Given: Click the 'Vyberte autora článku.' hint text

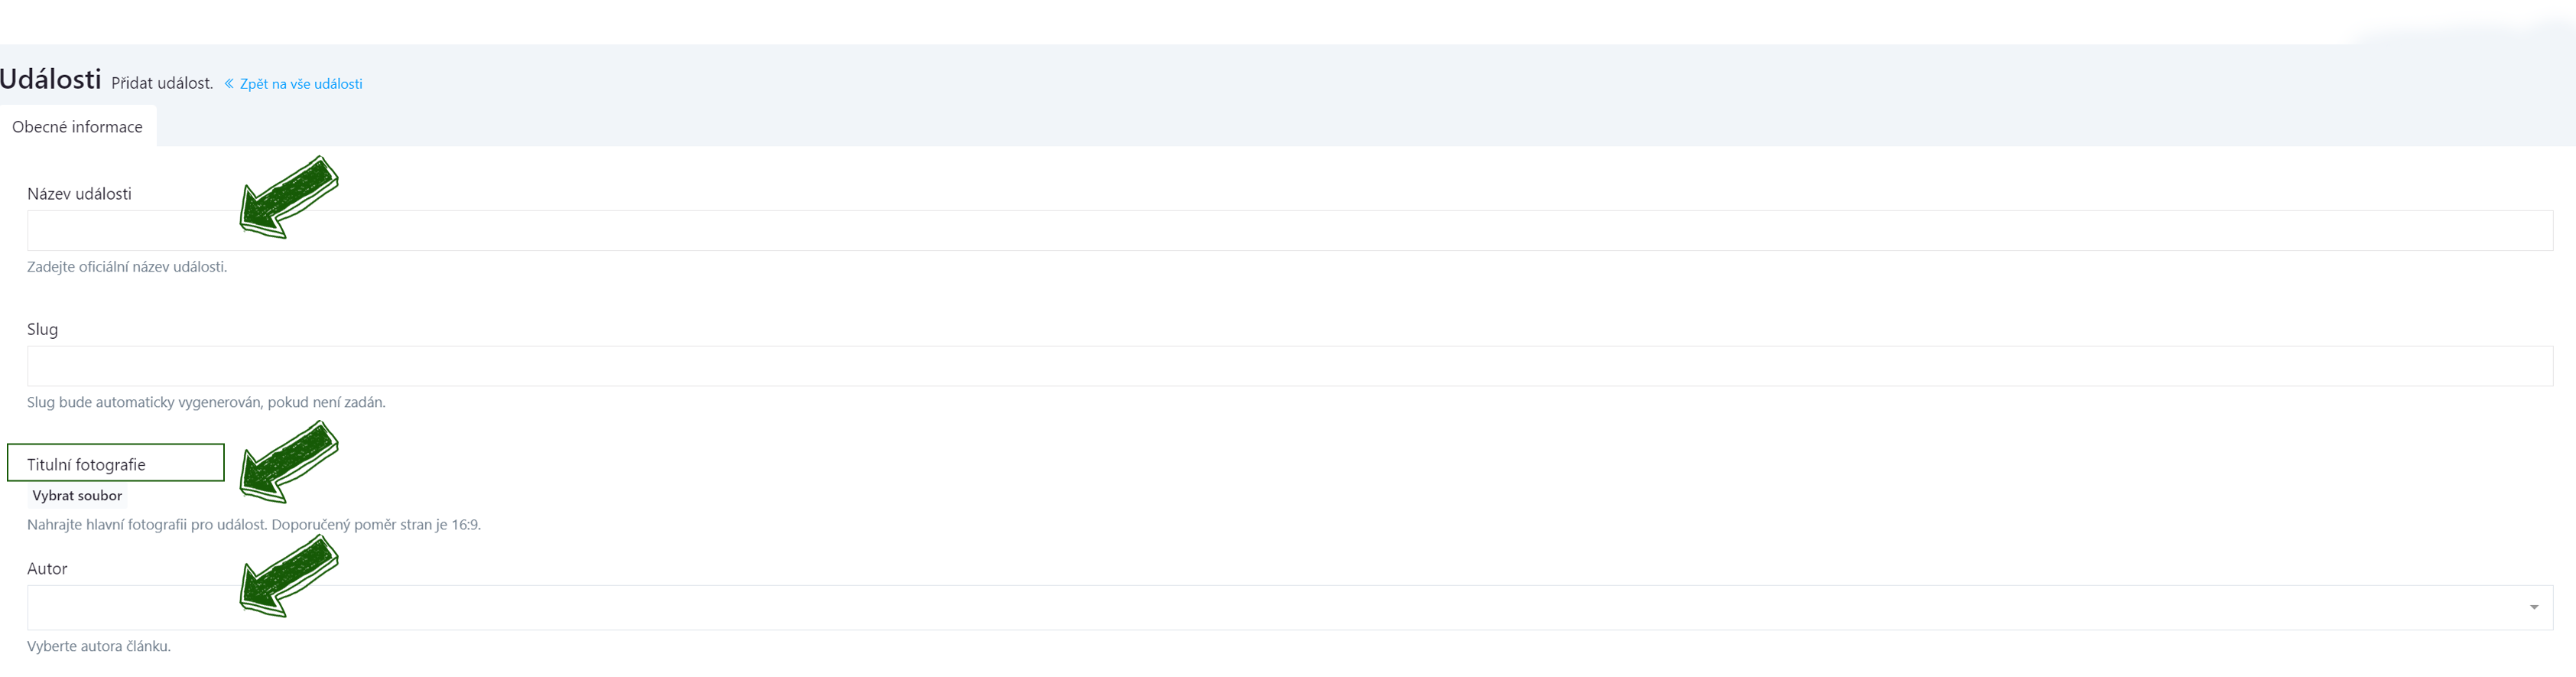Looking at the screenshot, I should [x=99, y=647].
